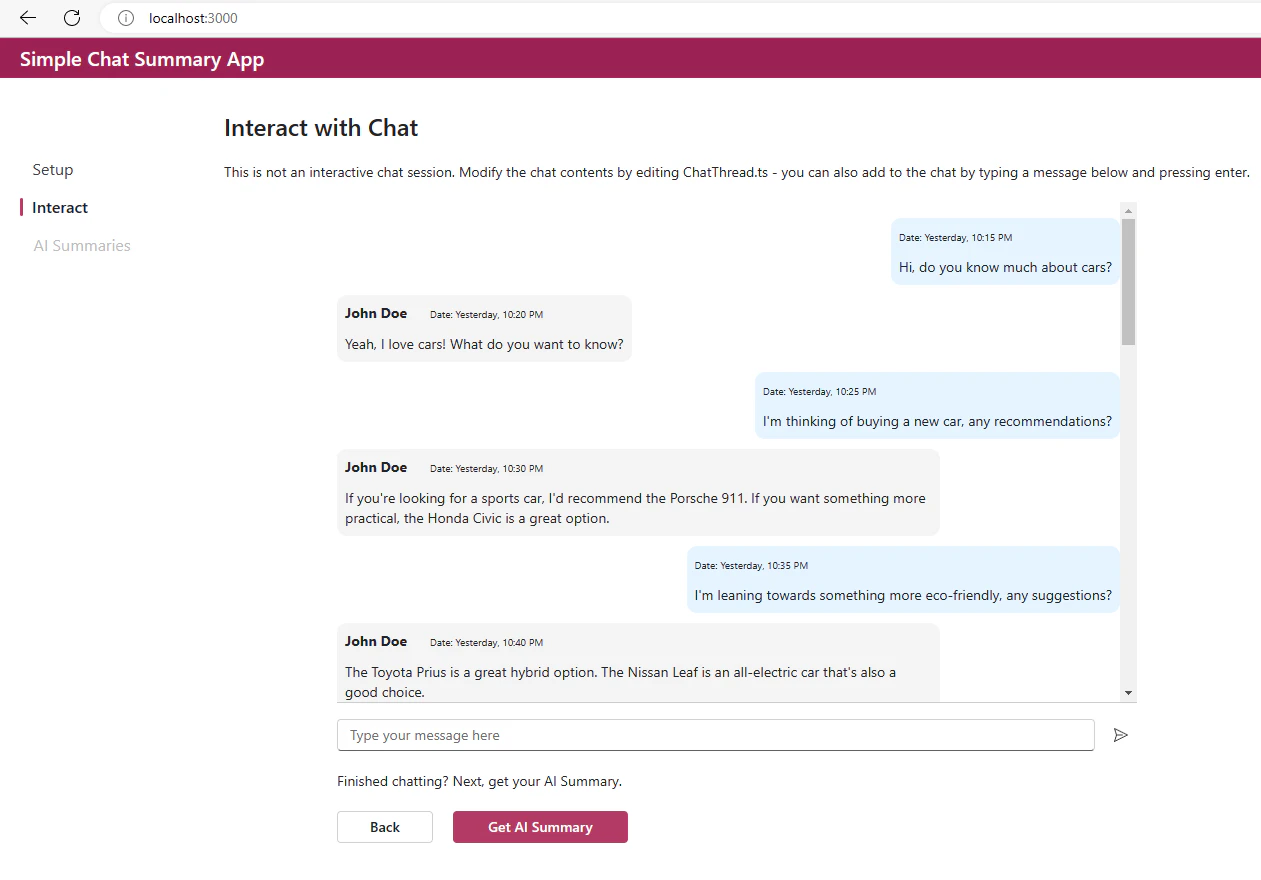
Task: Select the Interact step in sidebar
Action: 60,208
